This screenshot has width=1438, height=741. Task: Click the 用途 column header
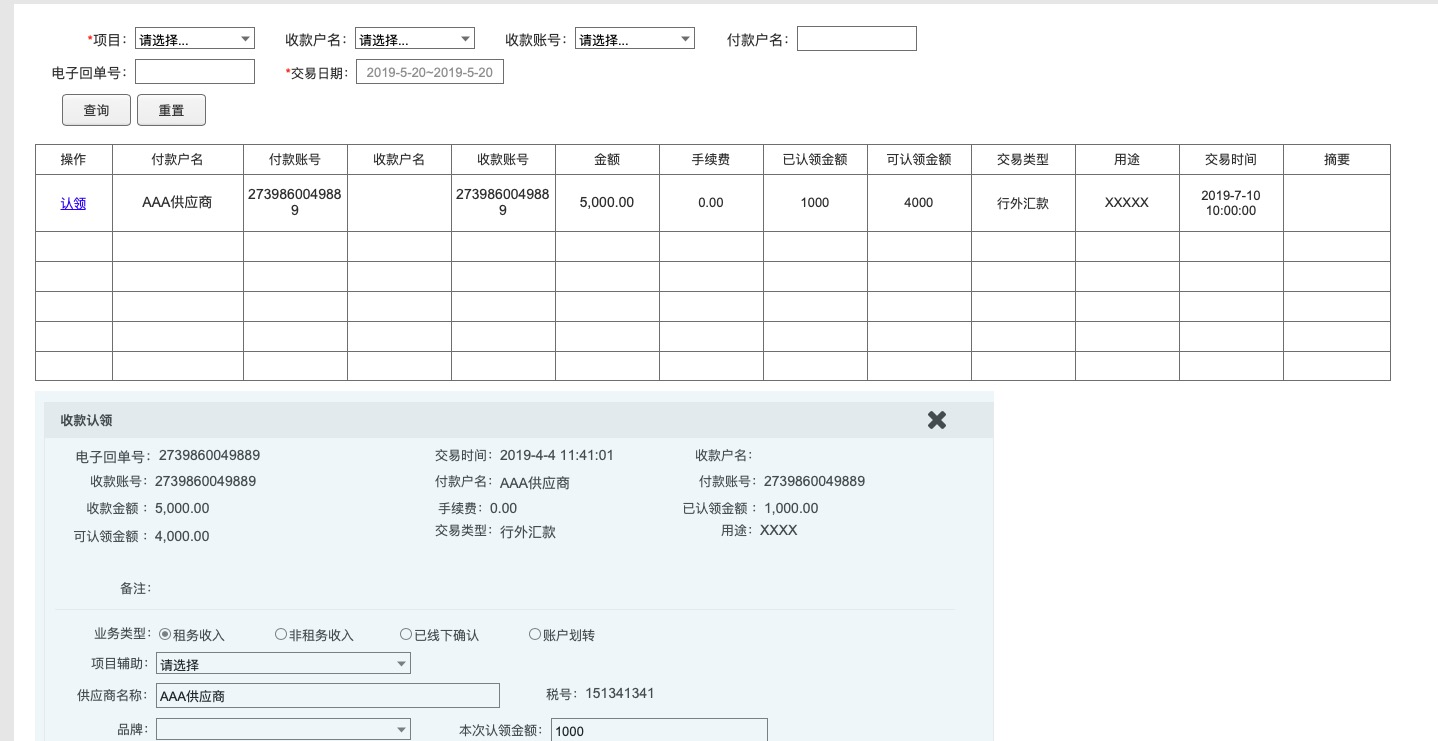tap(1127, 160)
